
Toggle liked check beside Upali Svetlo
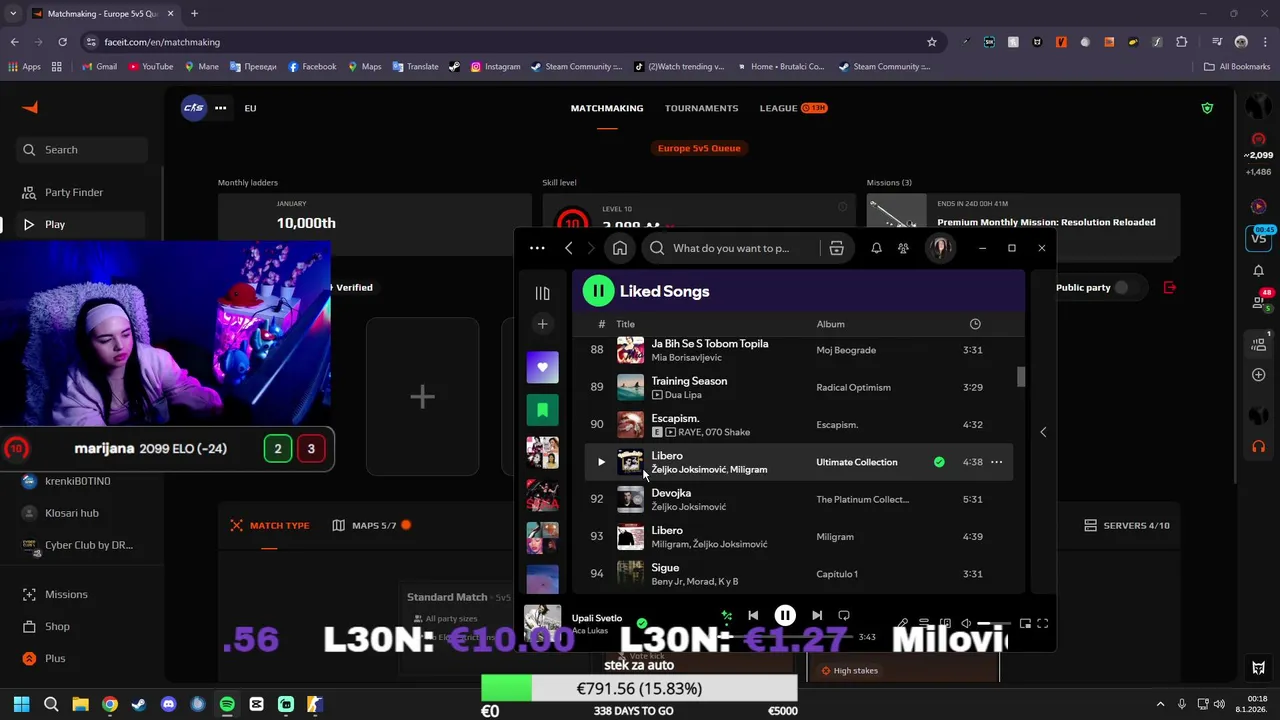(x=642, y=623)
